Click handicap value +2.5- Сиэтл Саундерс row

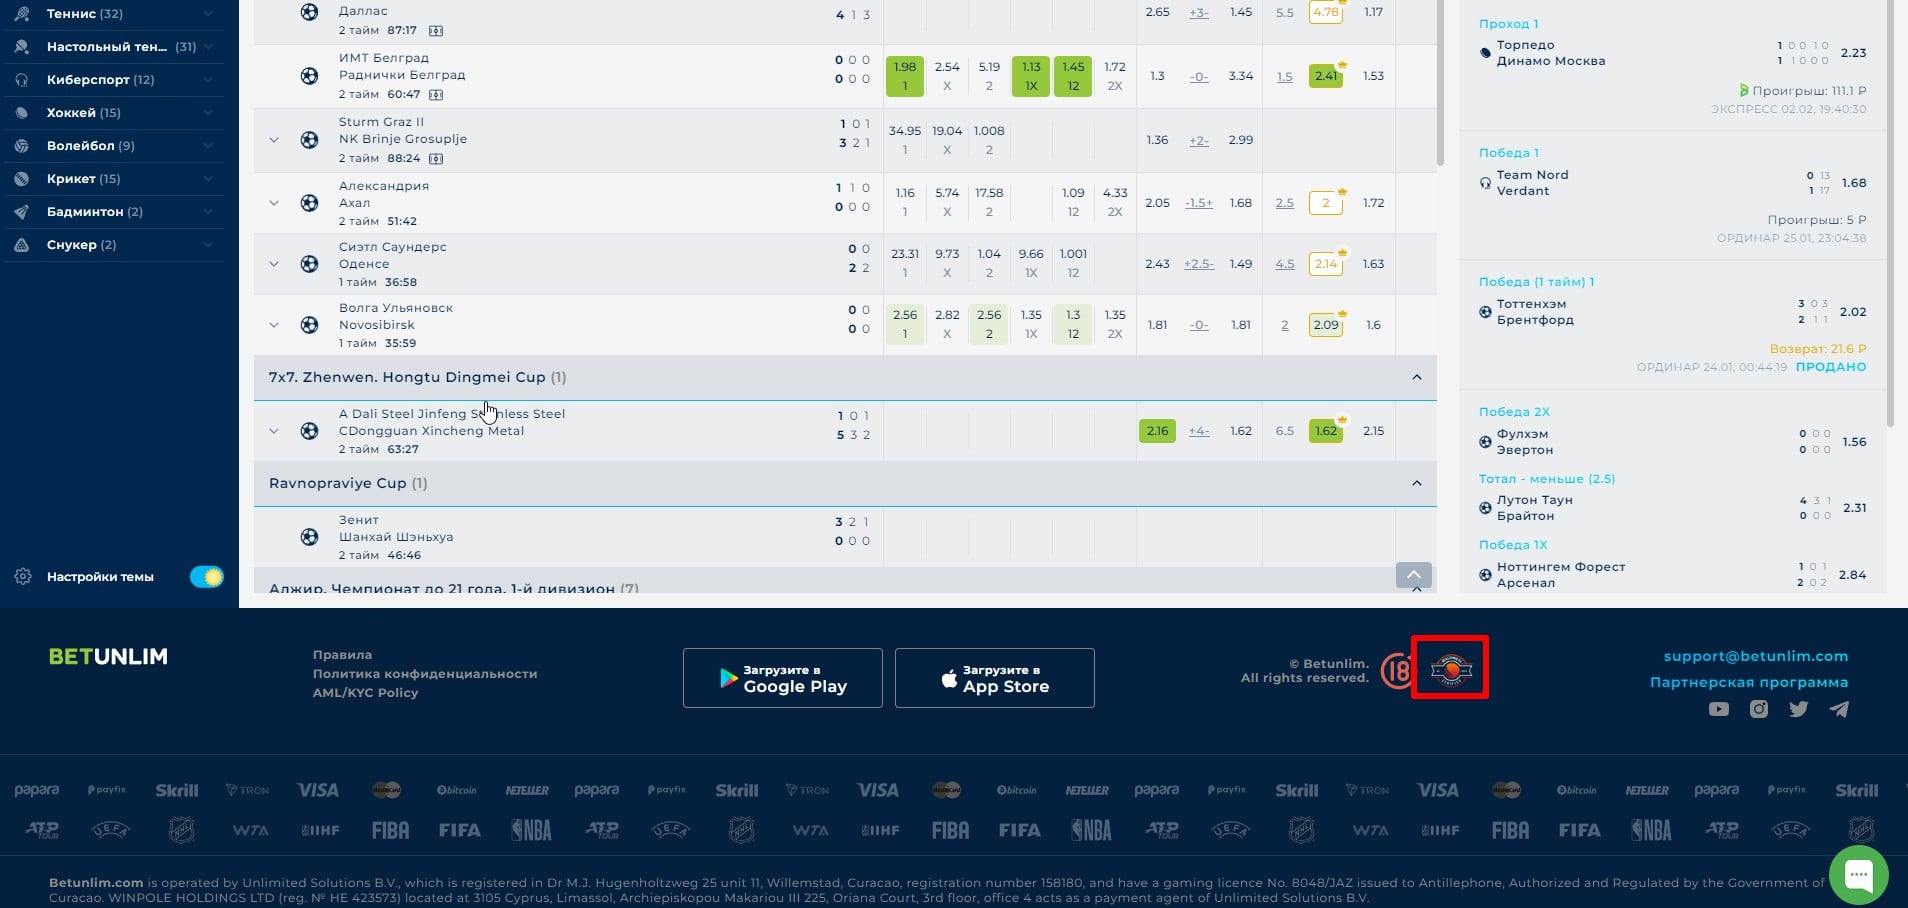click(x=1199, y=264)
